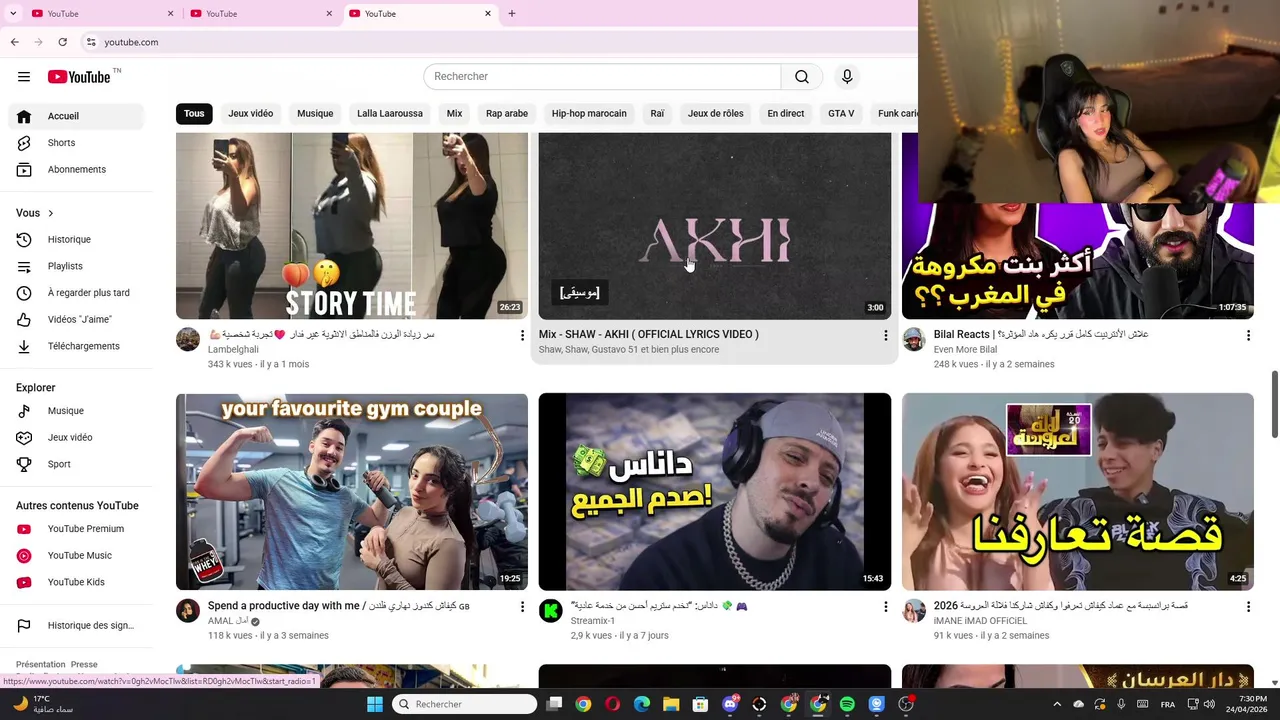Select the Raï filter chip
The image size is (1280, 720).
657,114
